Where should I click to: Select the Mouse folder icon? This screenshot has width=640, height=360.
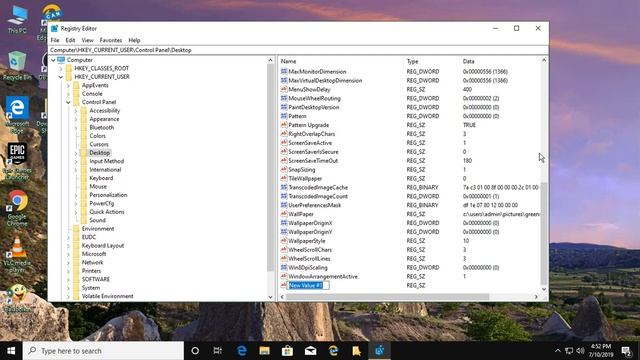pos(84,187)
